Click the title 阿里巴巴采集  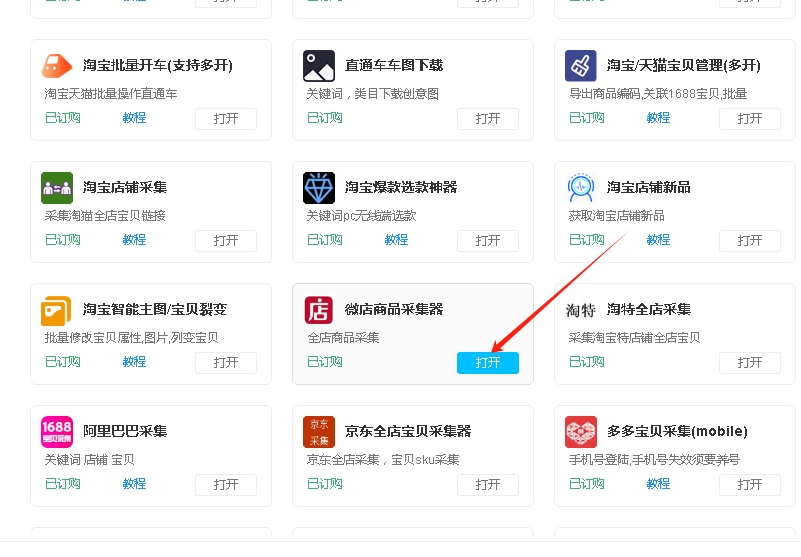125,431
